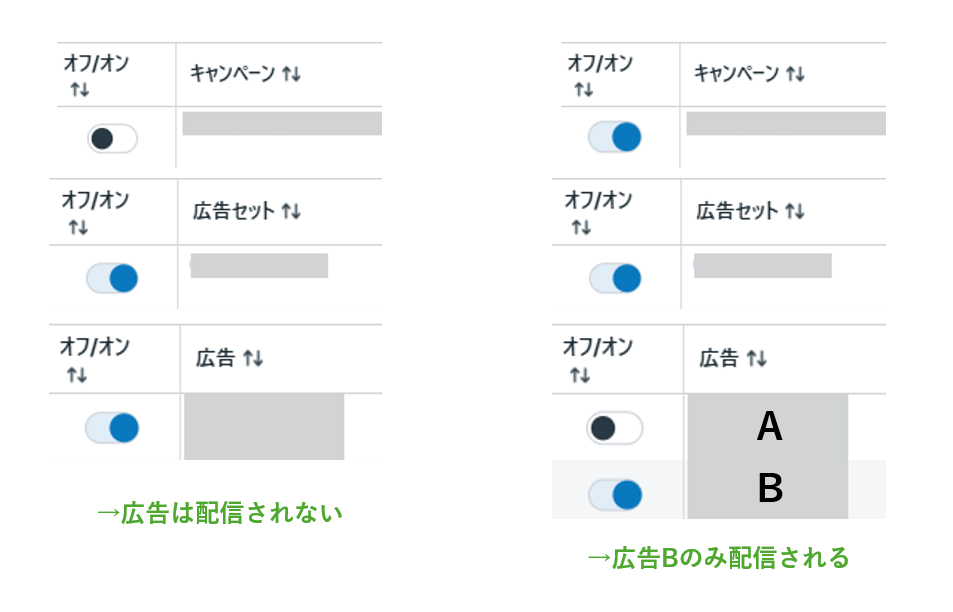Click オフ/オン sort arrows in right ad table
The height and width of the screenshot is (612, 953).
coord(581,375)
